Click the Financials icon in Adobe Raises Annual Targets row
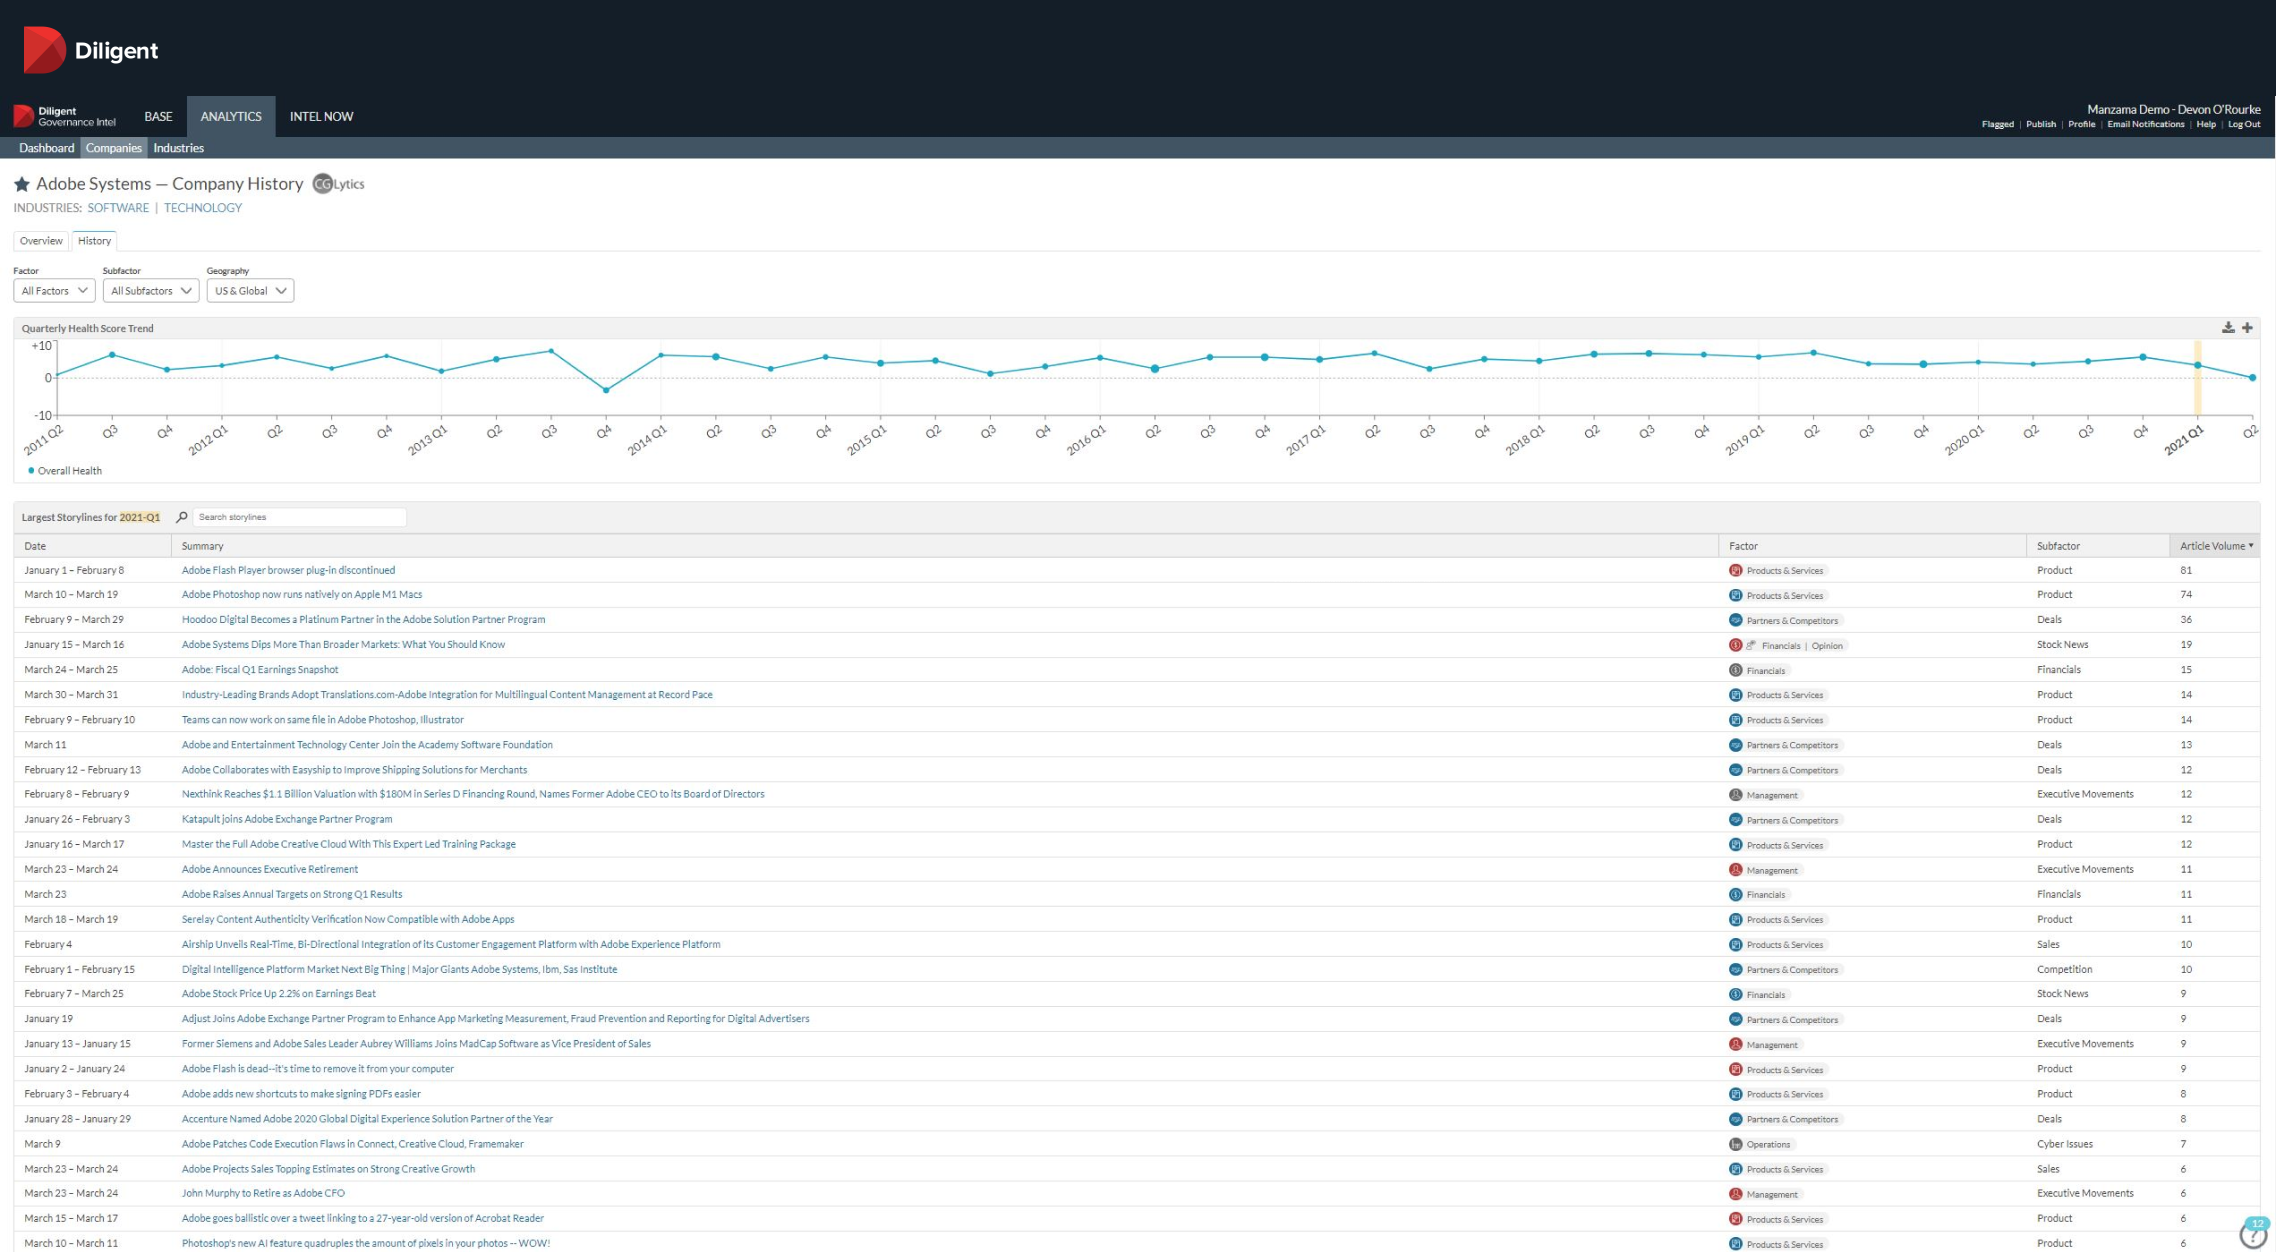 (1736, 895)
